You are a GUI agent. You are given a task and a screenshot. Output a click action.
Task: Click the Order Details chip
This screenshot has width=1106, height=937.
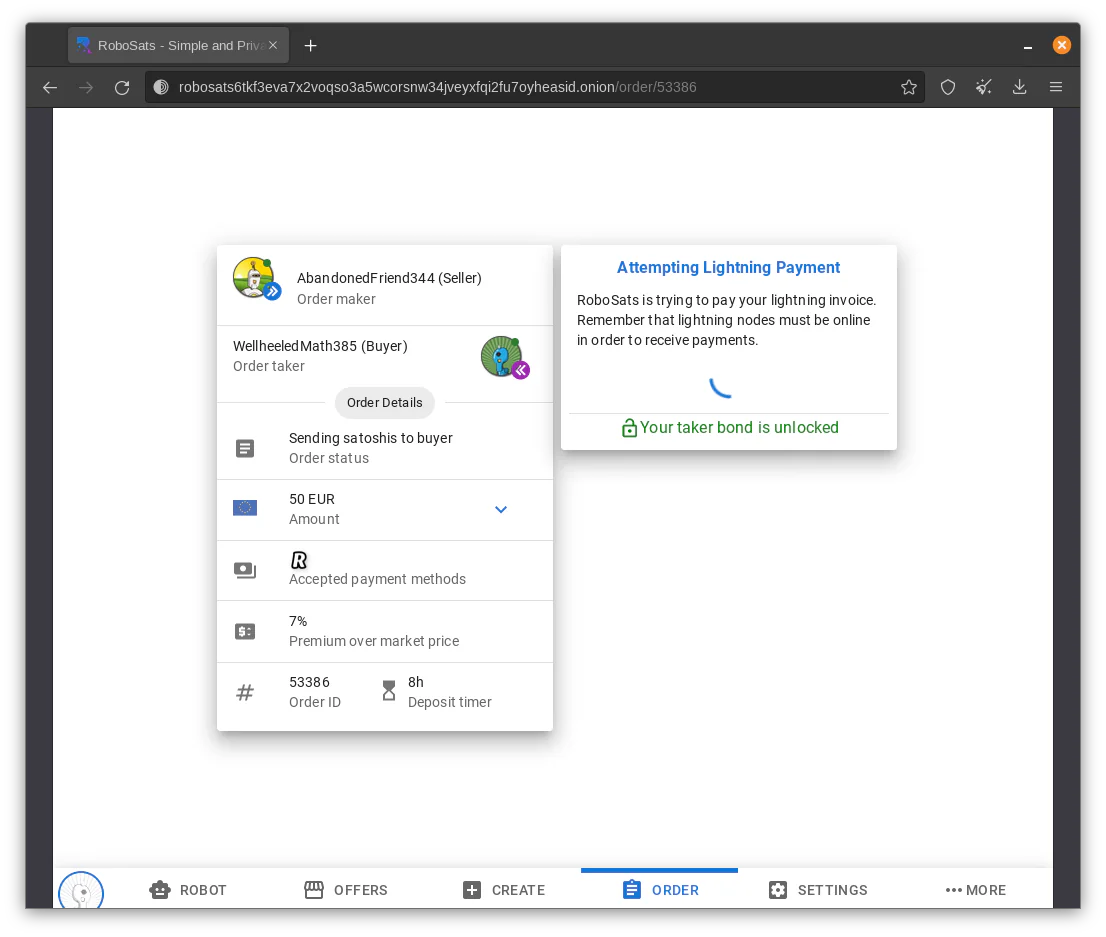[x=384, y=402]
